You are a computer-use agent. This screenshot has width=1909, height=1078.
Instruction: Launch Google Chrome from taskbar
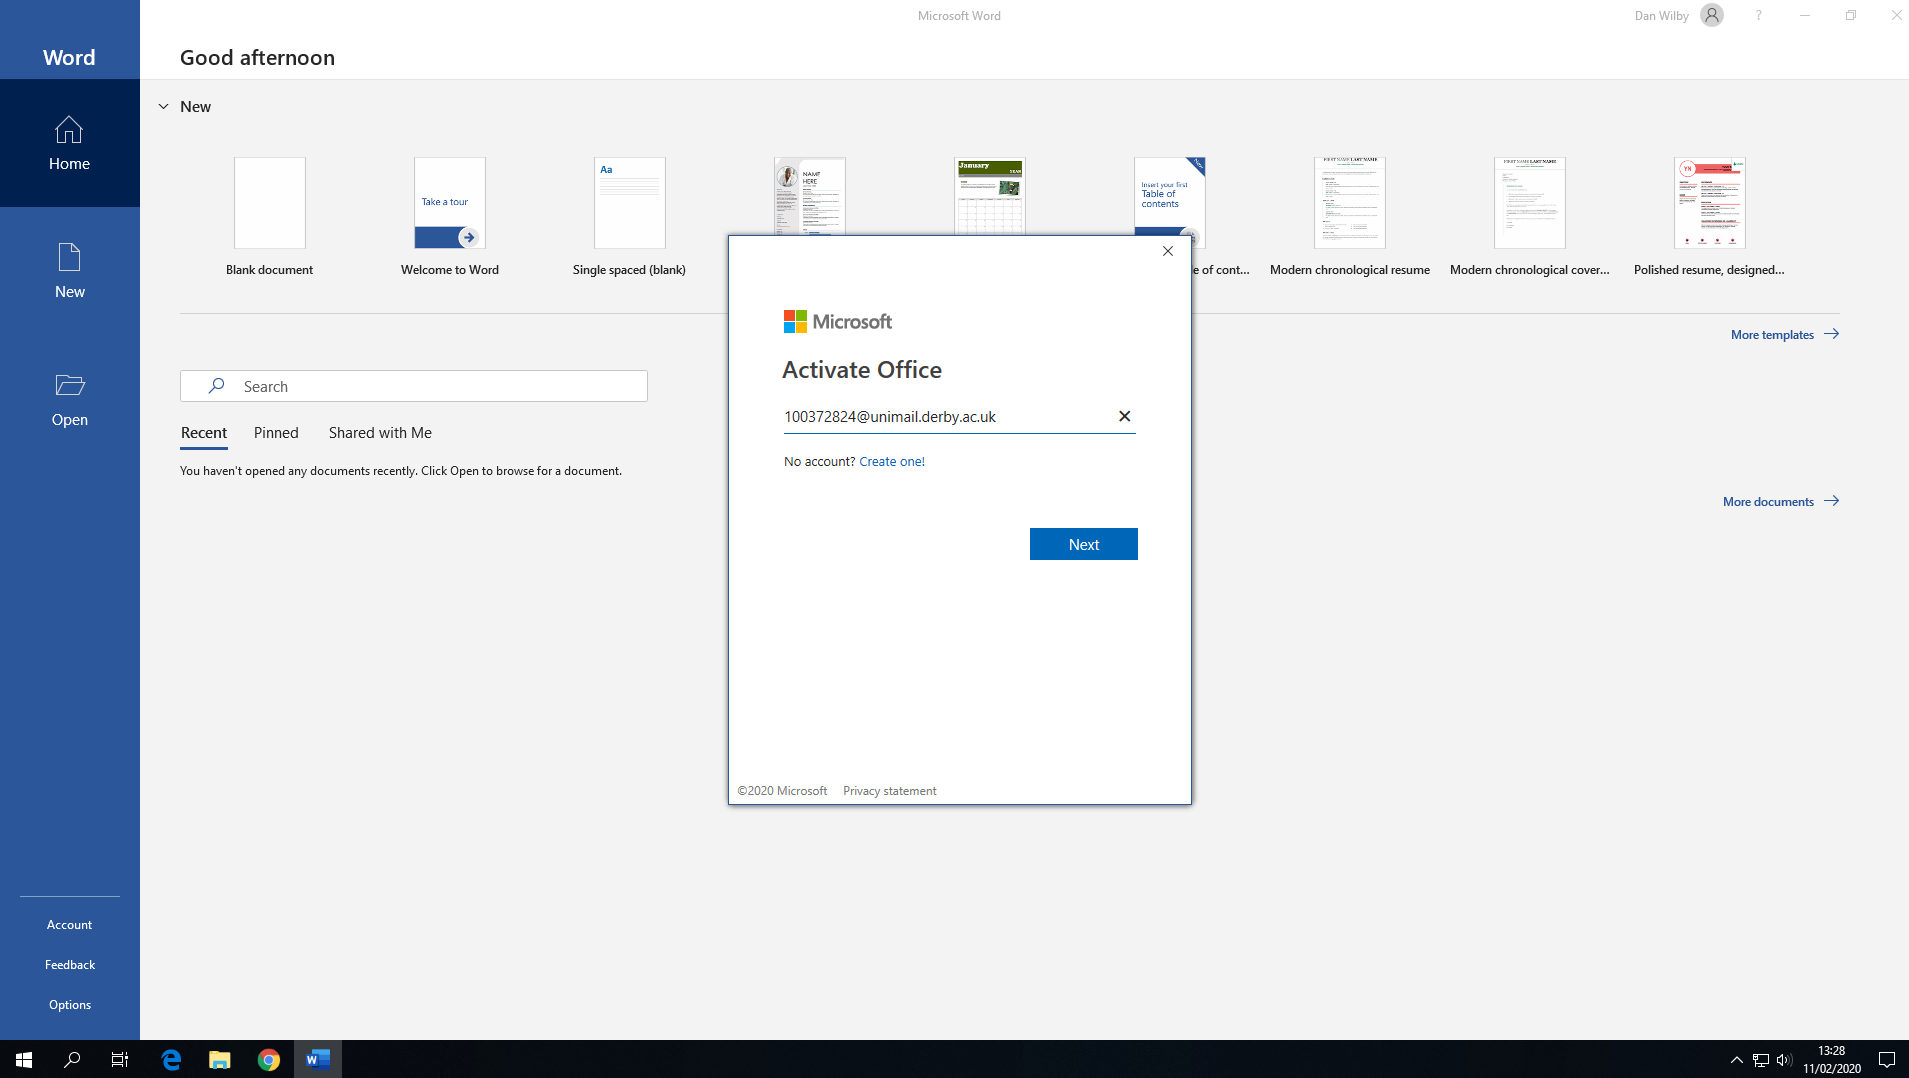[x=268, y=1059]
